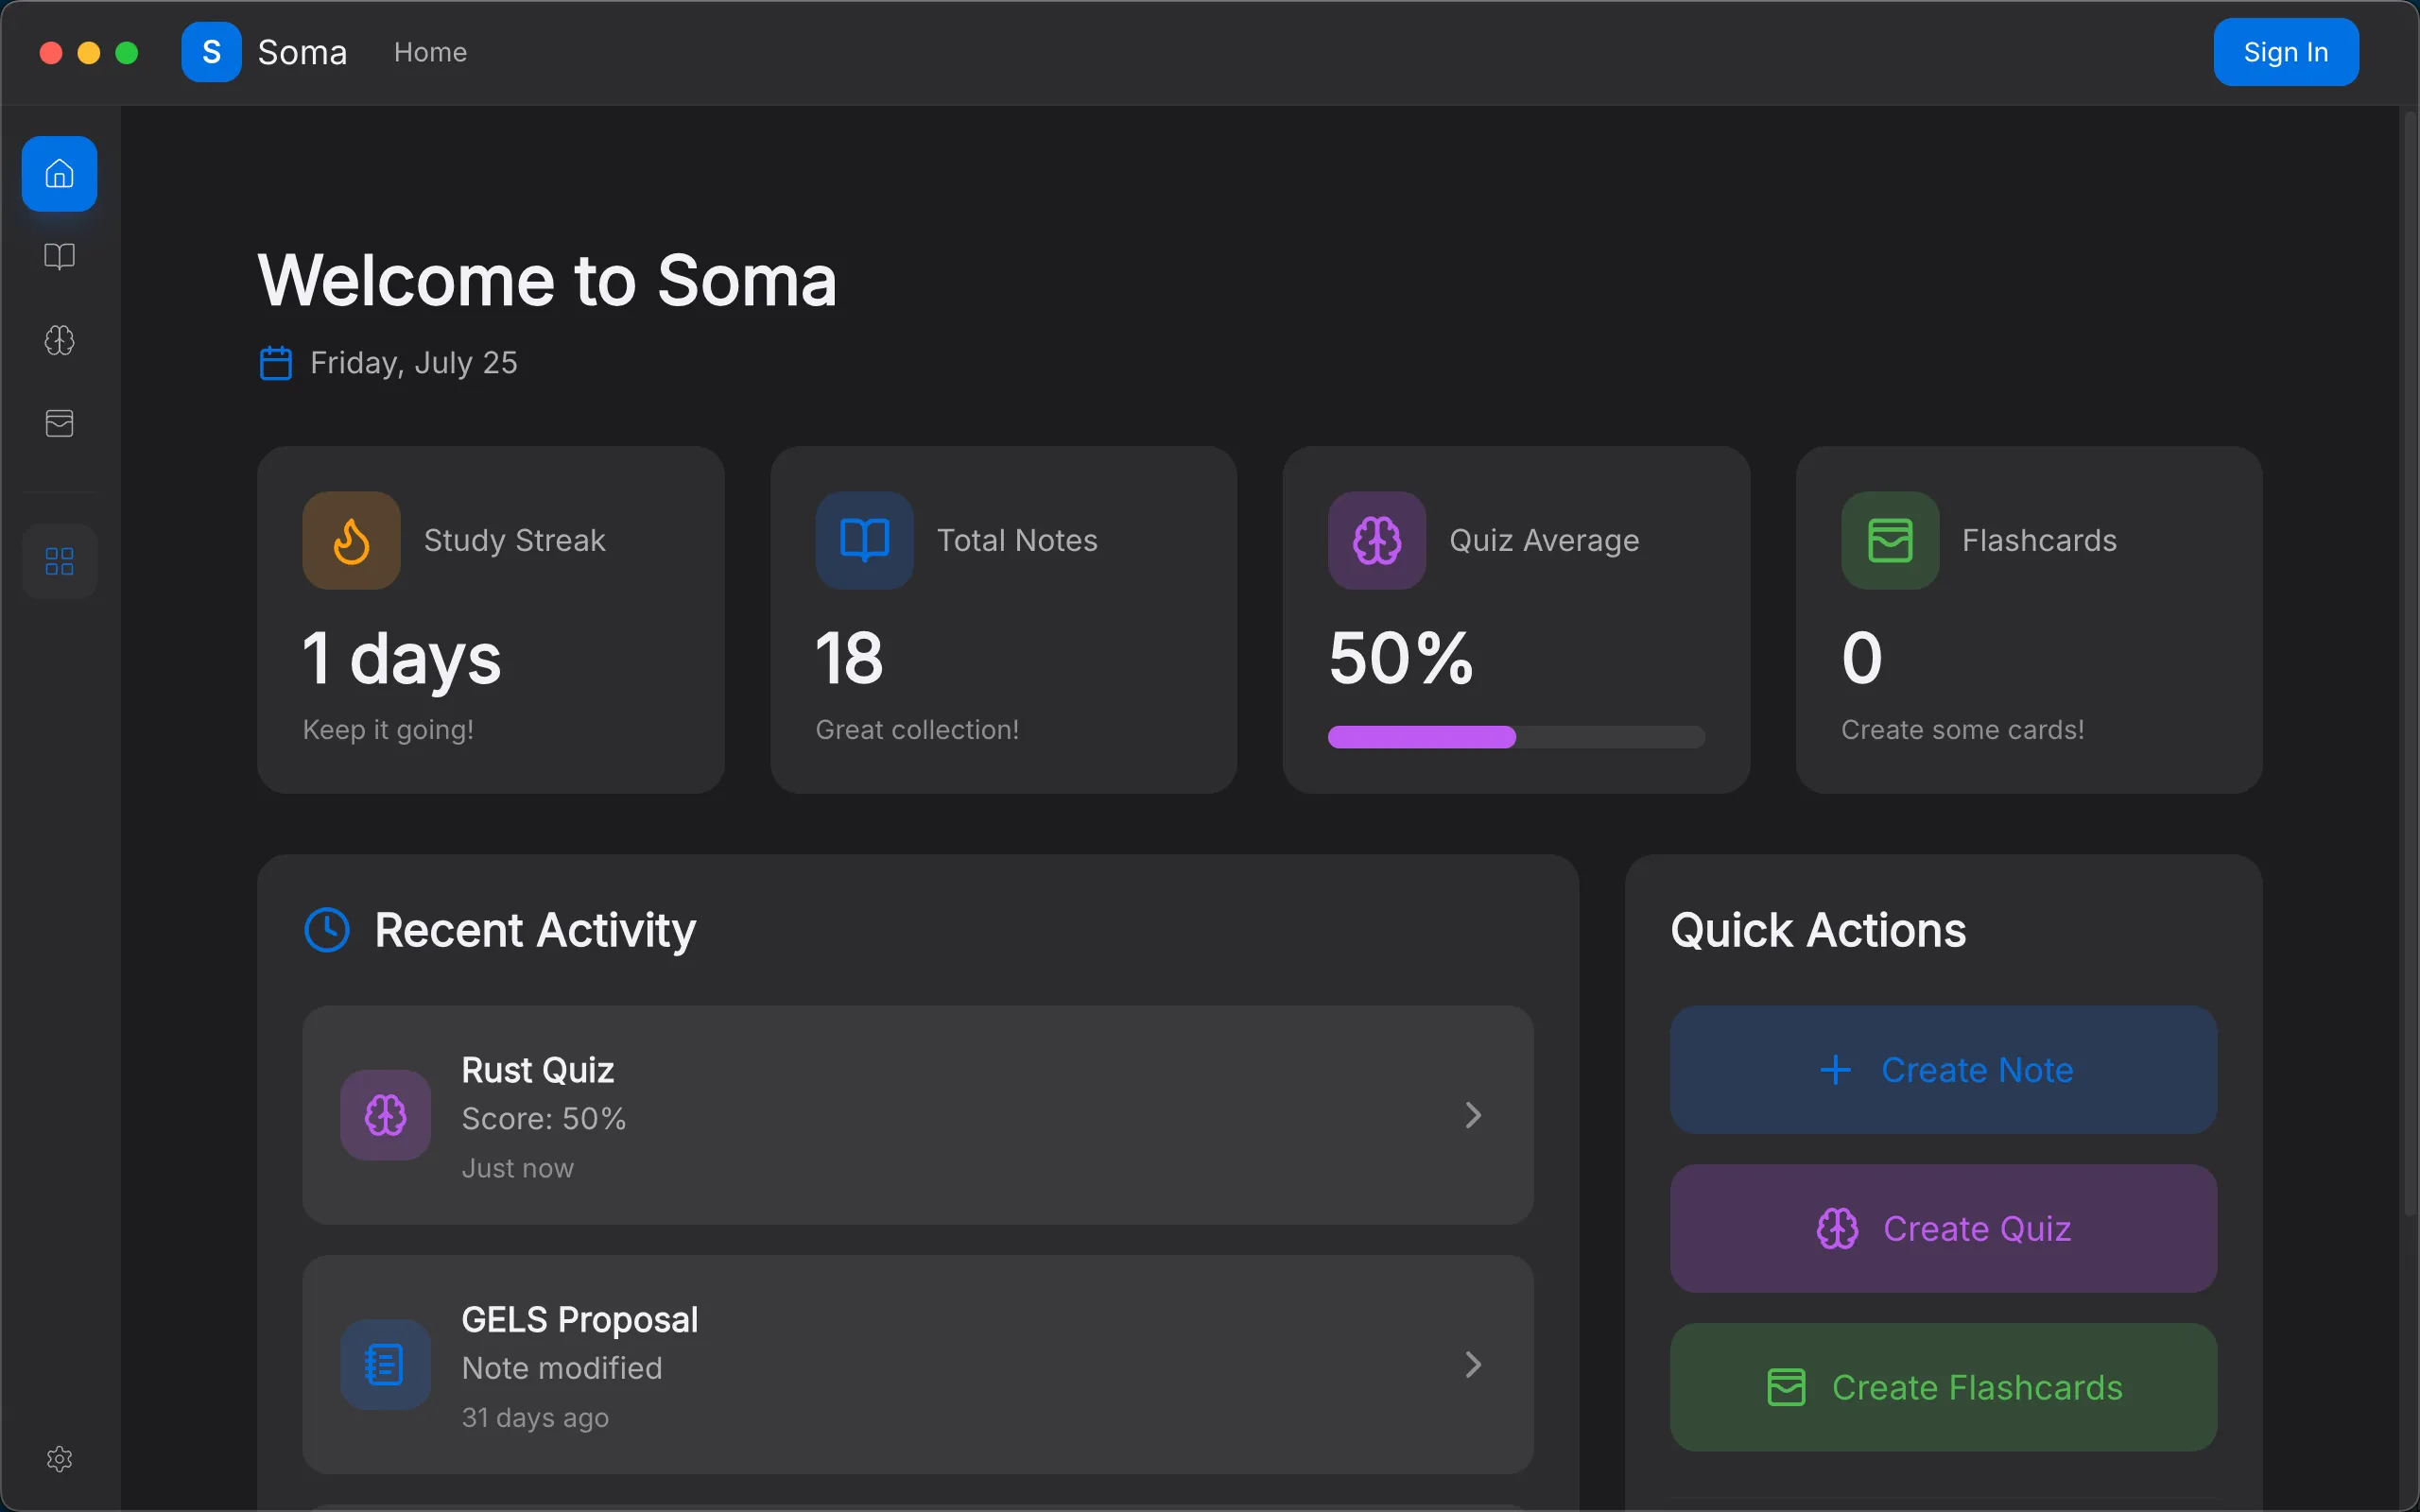Click the 'Just now' timestamp
This screenshot has width=2420, height=1512.
518,1168
